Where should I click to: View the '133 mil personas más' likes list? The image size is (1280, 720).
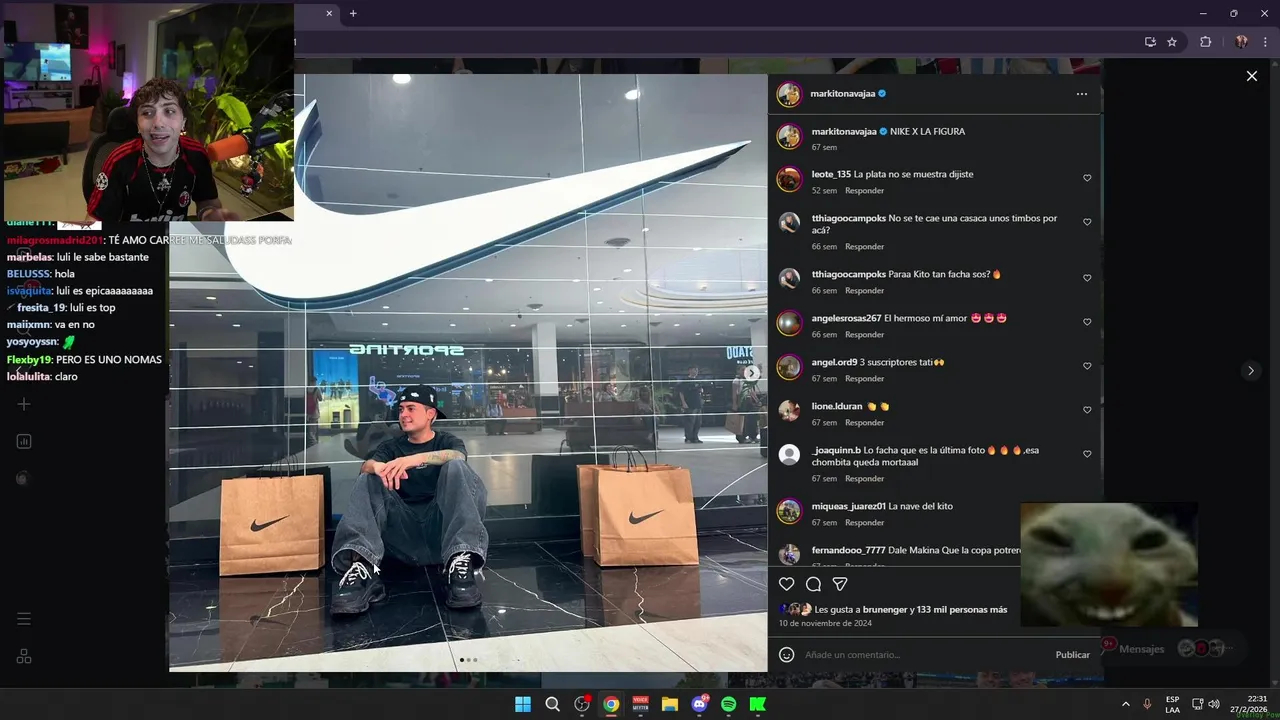(x=962, y=609)
